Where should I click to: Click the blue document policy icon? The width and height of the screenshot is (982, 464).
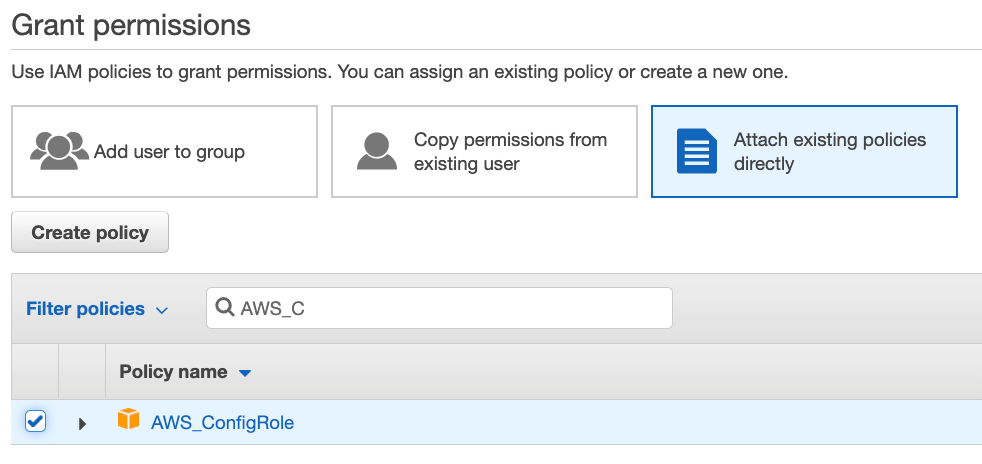[697, 151]
